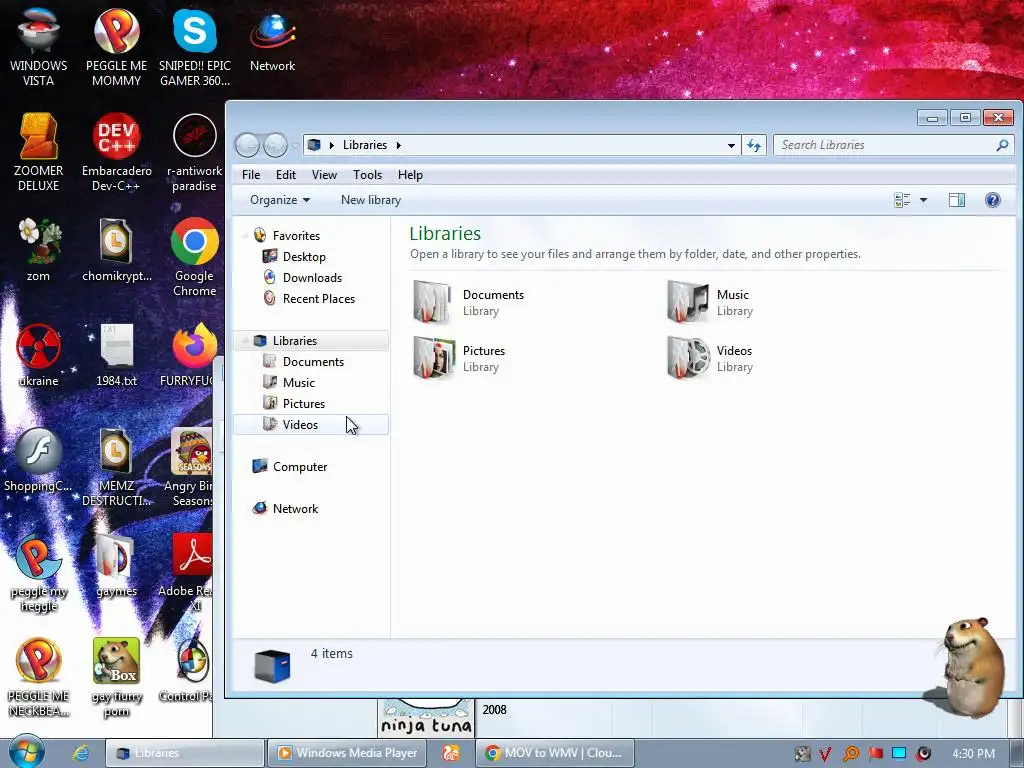Open Embarcadero Dev-C++ desktop icon

[x=116, y=152]
